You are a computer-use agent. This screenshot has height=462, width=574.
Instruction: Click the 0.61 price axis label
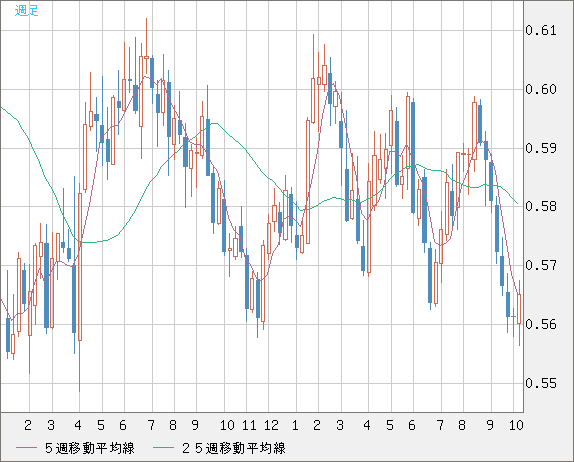click(x=541, y=30)
